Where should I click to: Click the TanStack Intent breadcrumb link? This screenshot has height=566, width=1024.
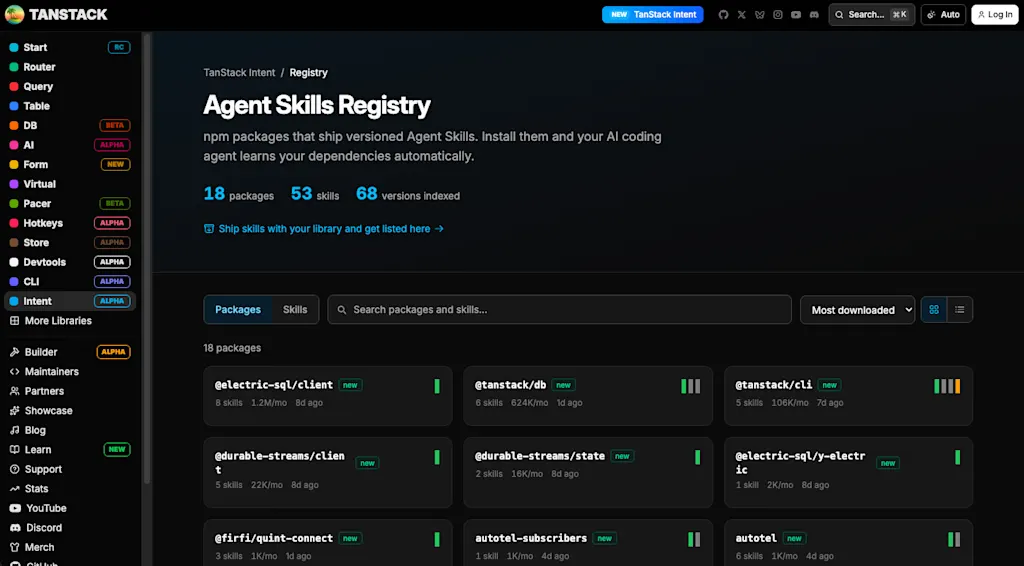tap(239, 72)
